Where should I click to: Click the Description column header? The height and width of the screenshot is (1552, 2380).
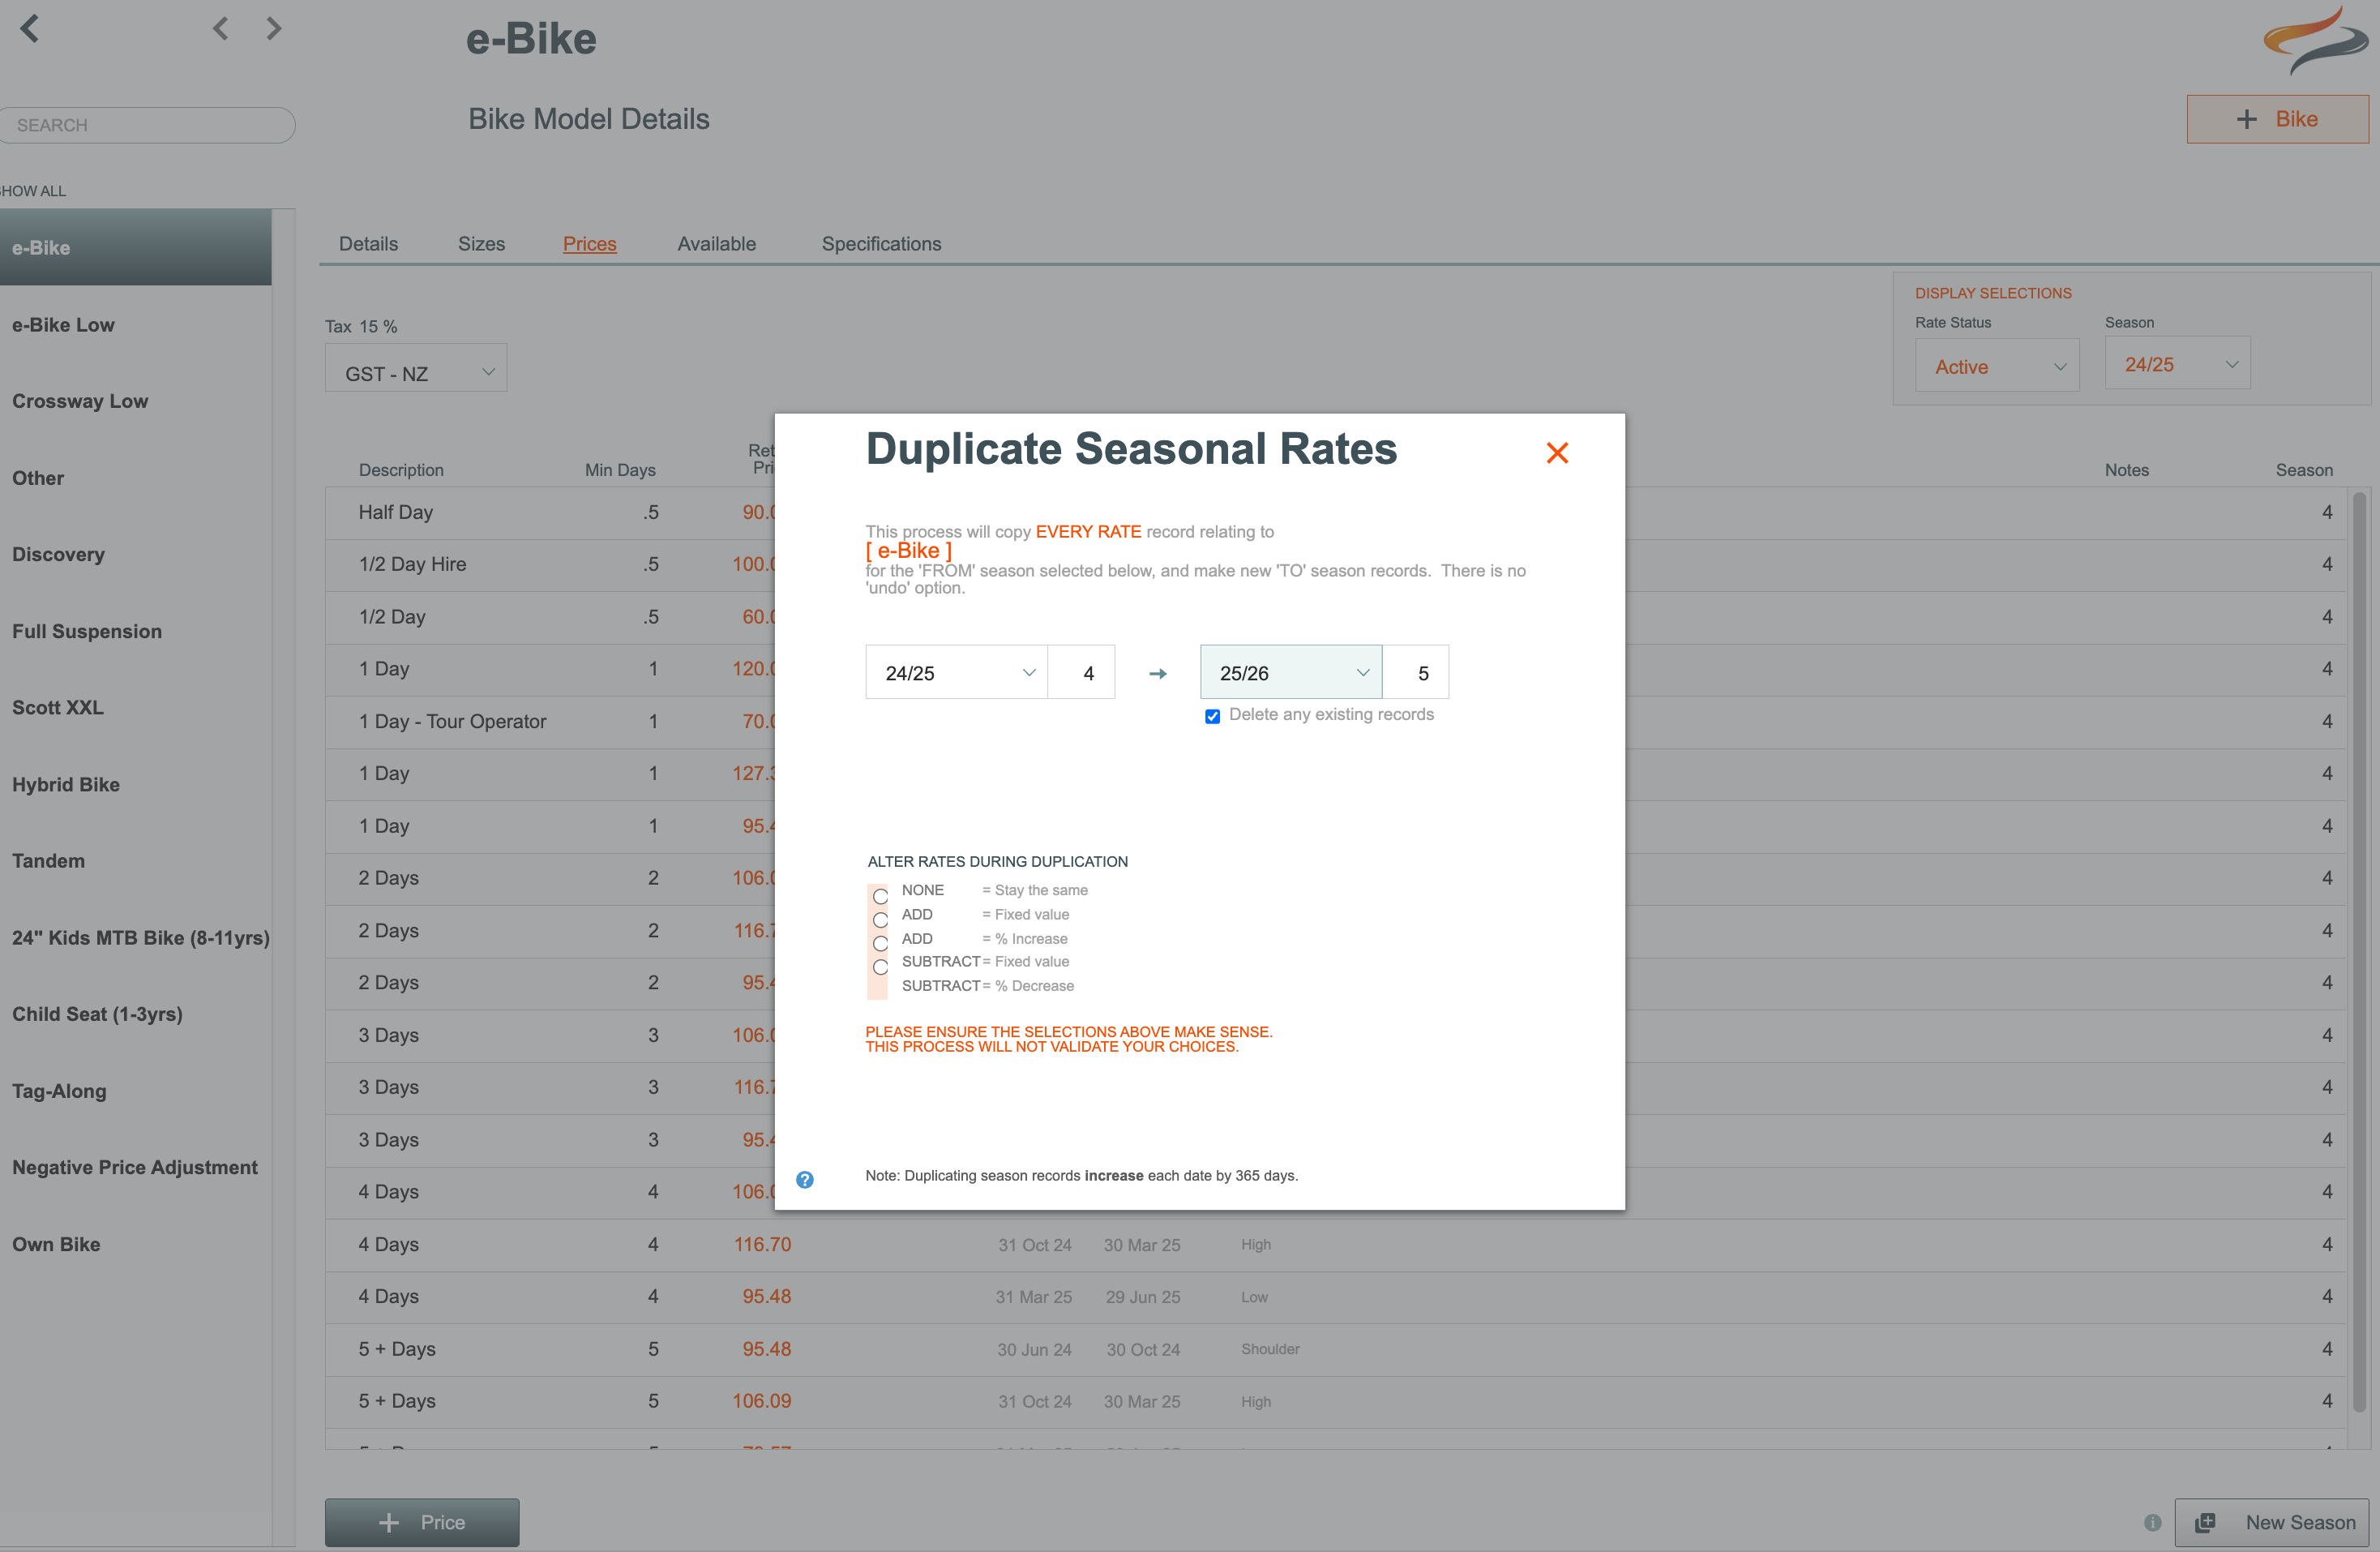click(x=401, y=470)
